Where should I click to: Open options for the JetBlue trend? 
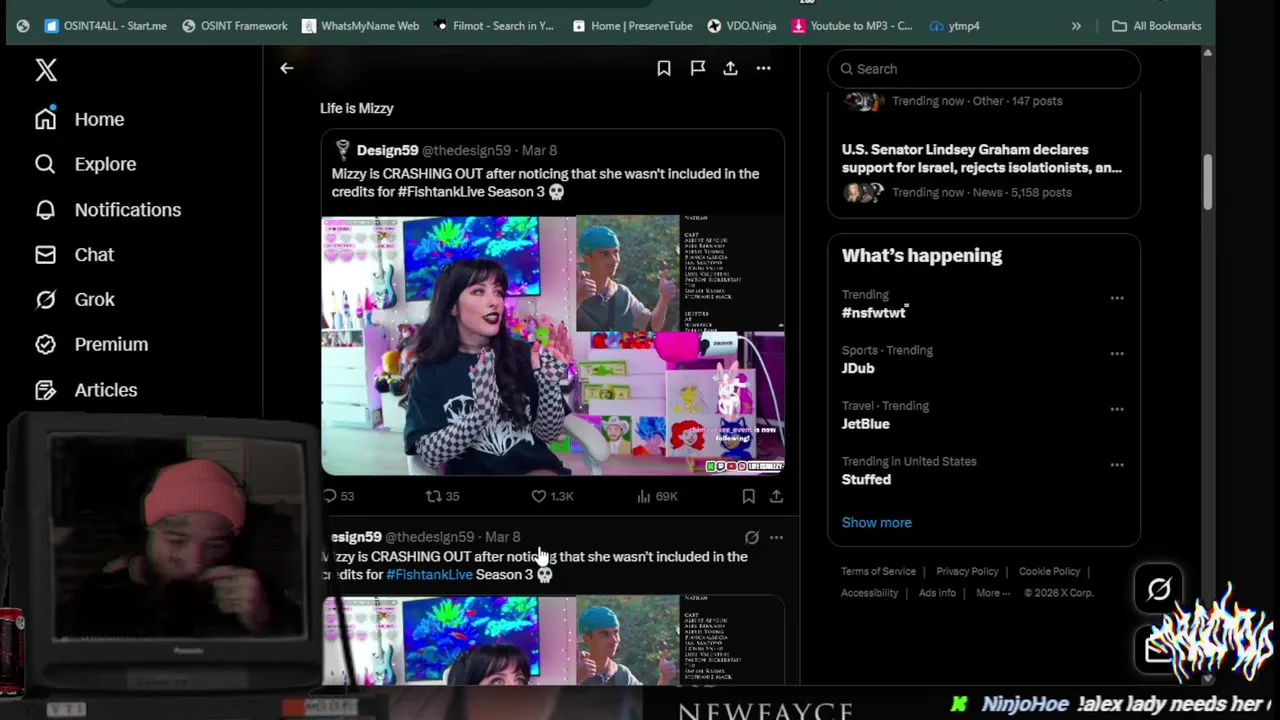(x=1117, y=409)
